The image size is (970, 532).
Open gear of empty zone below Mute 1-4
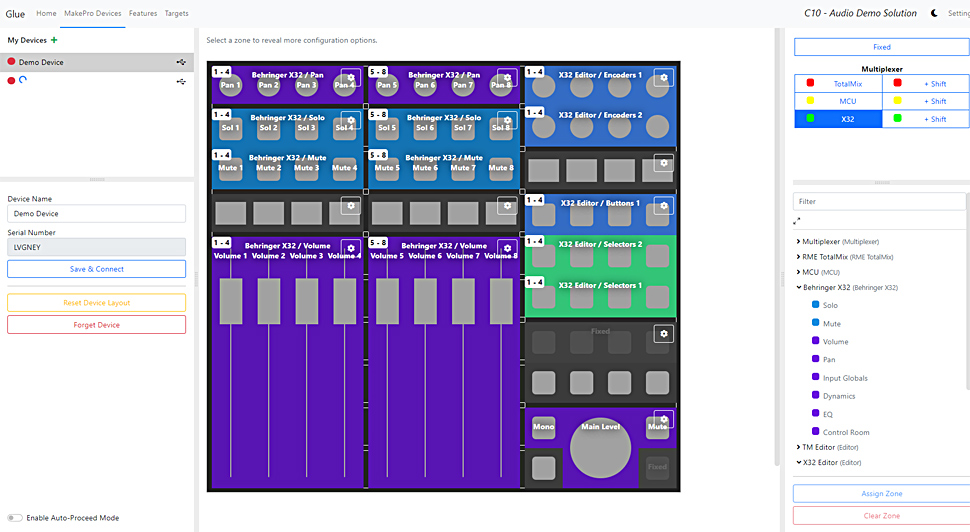[351, 205]
